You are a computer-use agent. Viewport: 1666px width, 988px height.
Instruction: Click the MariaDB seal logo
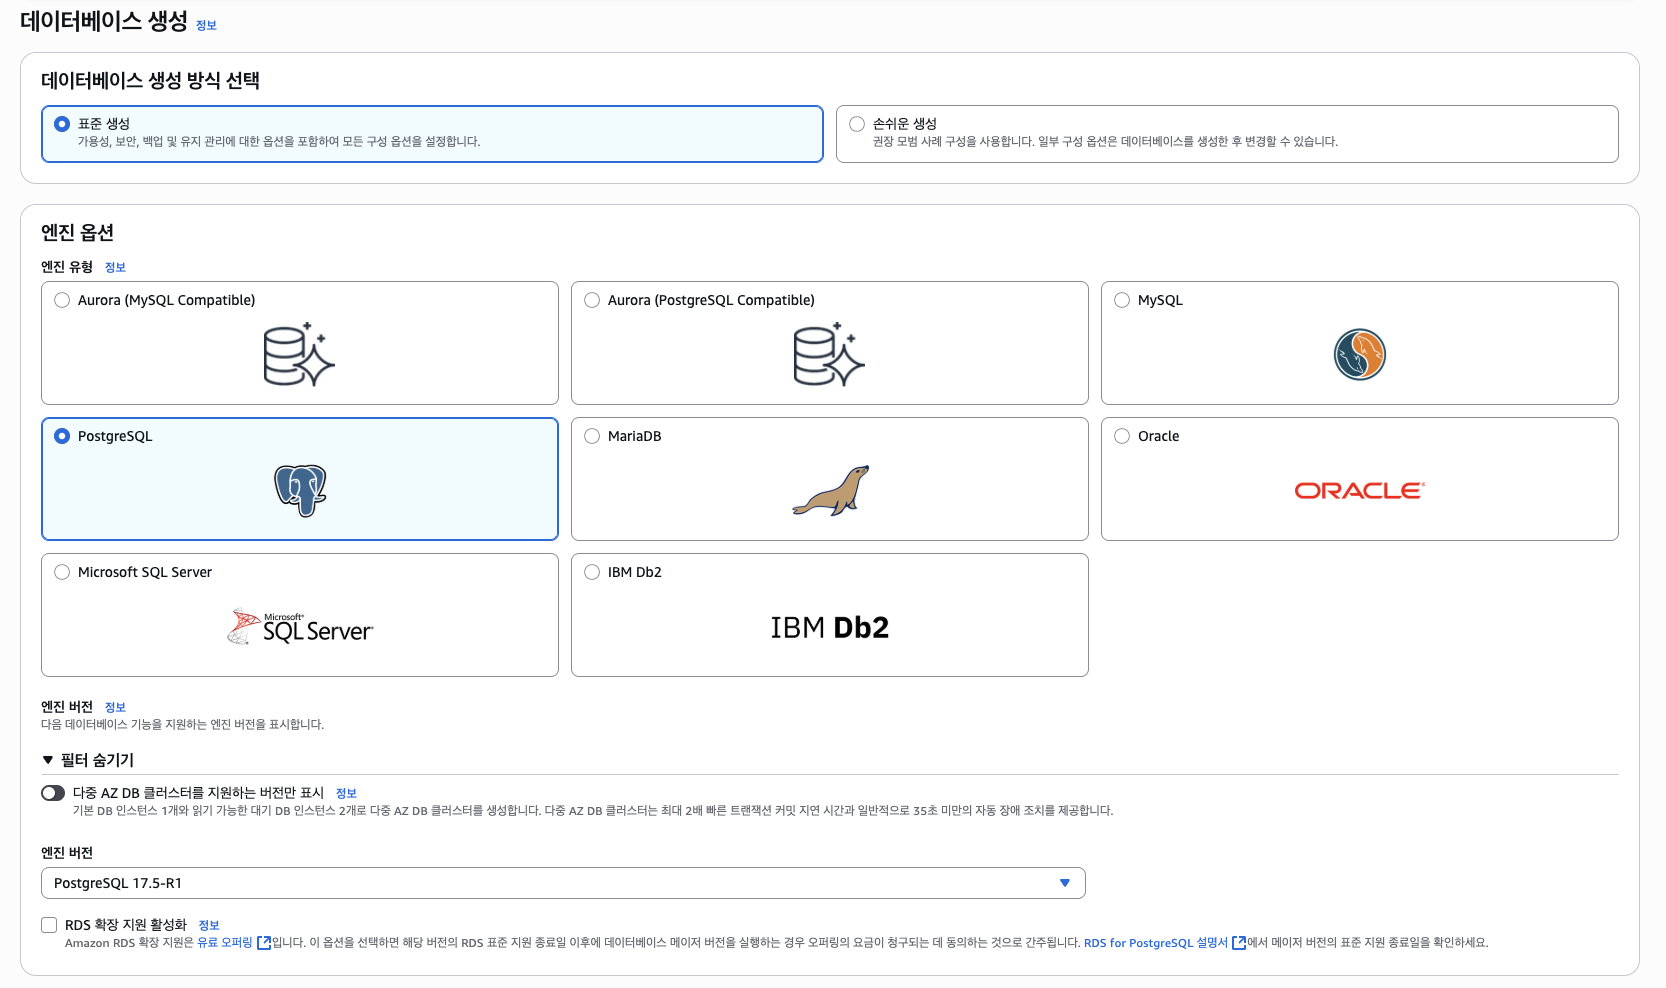(x=830, y=490)
